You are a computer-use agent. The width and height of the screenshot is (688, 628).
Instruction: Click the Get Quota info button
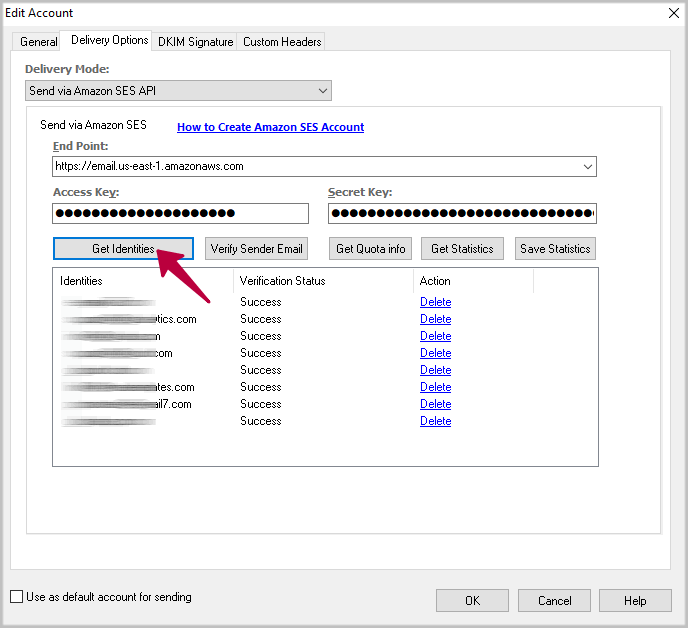(x=370, y=249)
